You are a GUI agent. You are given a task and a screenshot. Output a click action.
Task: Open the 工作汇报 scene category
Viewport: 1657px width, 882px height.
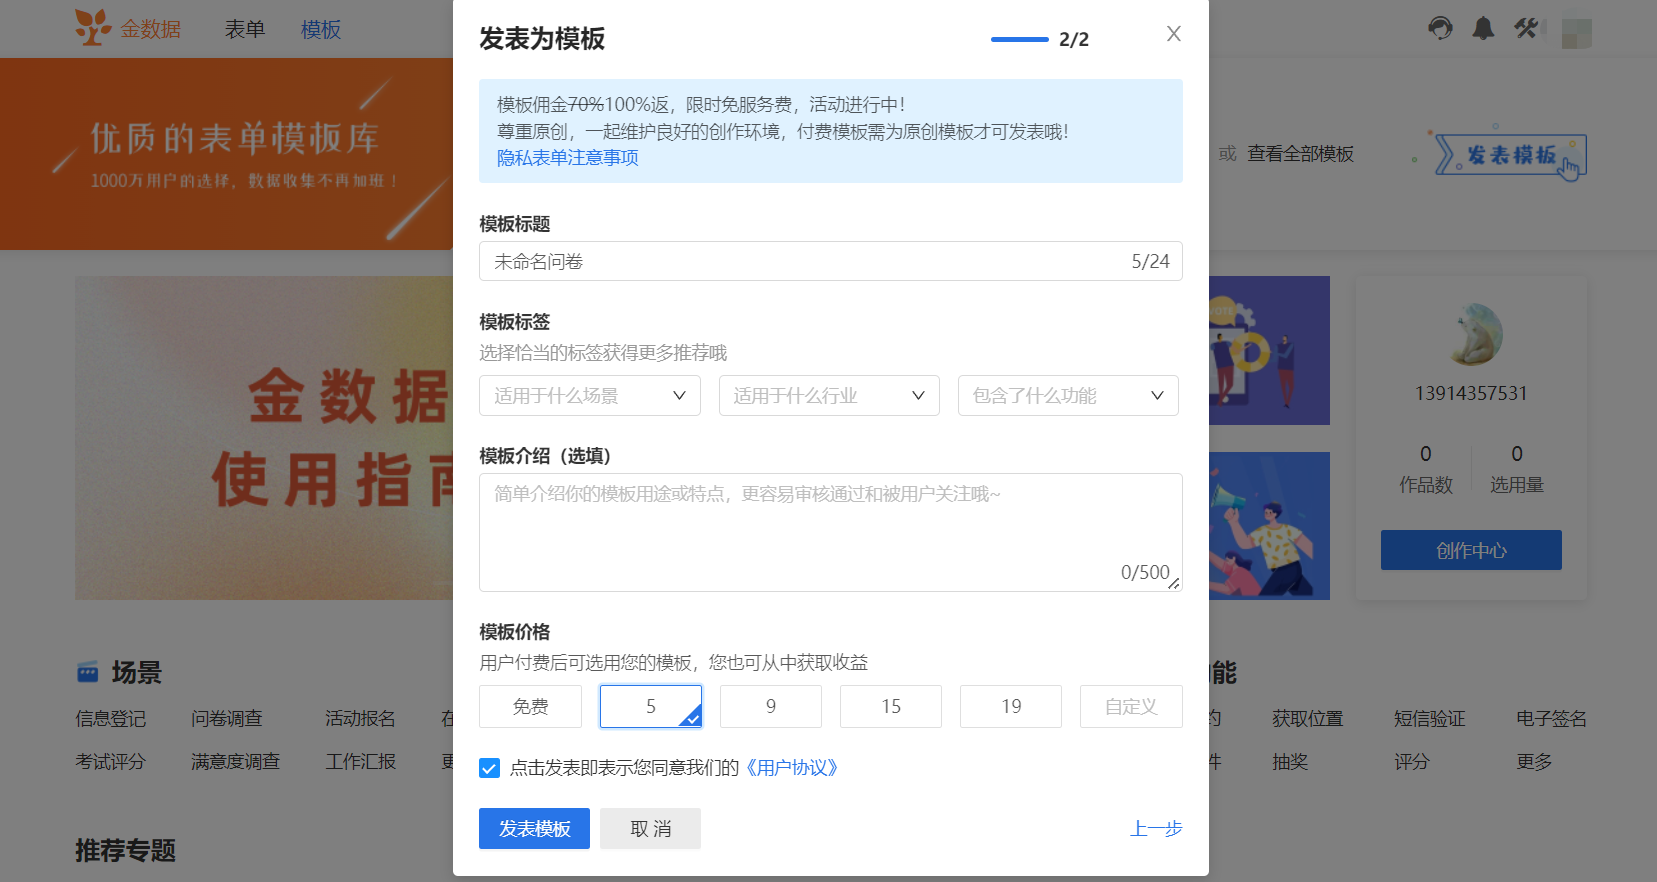(361, 762)
